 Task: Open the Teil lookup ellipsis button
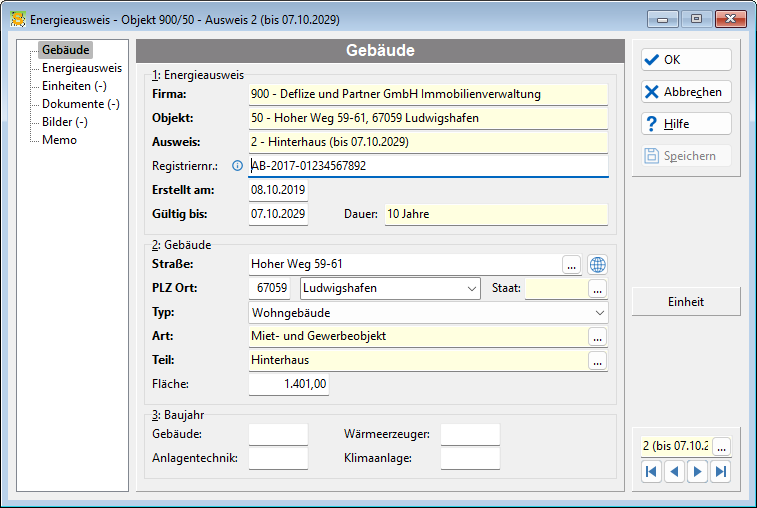[597, 361]
